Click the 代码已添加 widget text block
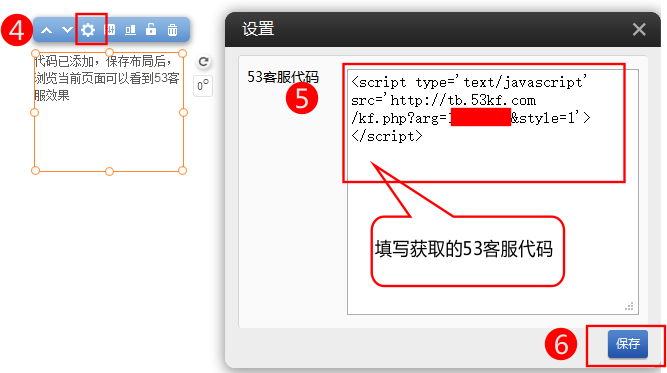The width and height of the screenshot is (667, 373). 106,78
